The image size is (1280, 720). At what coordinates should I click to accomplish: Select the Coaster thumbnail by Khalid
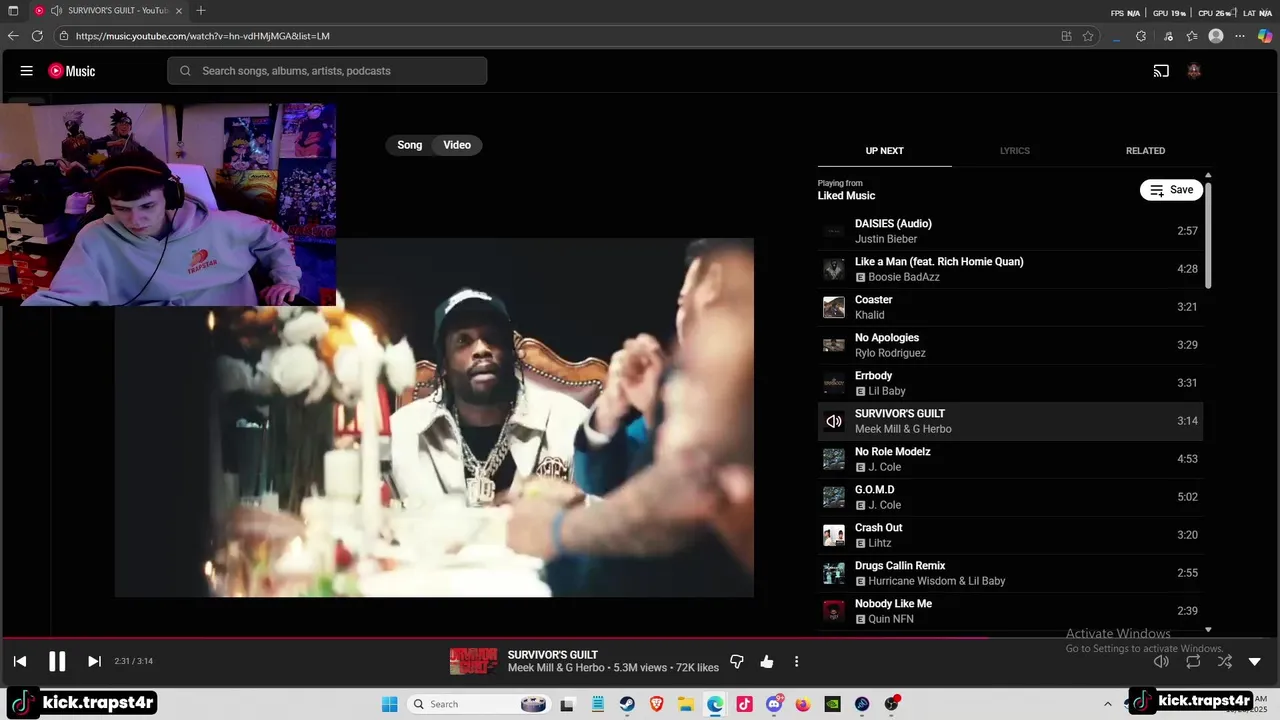[x=834, y=307]
